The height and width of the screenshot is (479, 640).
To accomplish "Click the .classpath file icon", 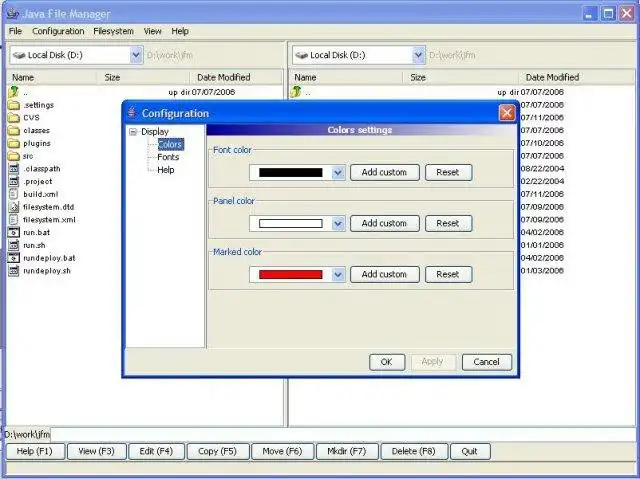I will point(14,169).
